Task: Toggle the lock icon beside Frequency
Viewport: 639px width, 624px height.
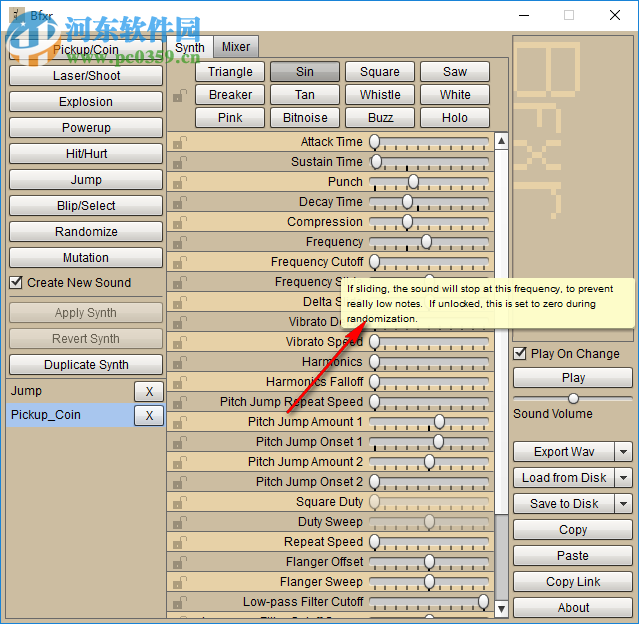Action: pos(179,242)
